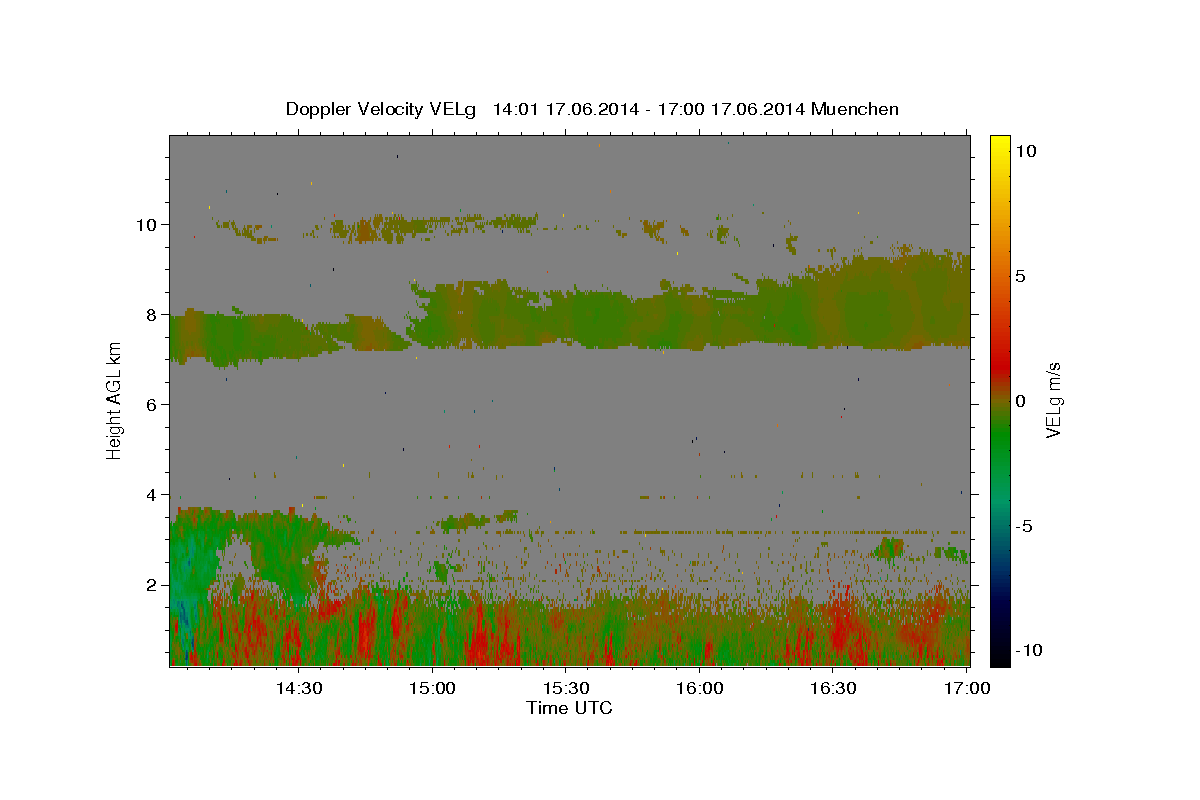The height and width of the screenshot is (800, 1200).
Task: Click the '14:01 17.06.2014' start time in title
Action: point(564,109)
